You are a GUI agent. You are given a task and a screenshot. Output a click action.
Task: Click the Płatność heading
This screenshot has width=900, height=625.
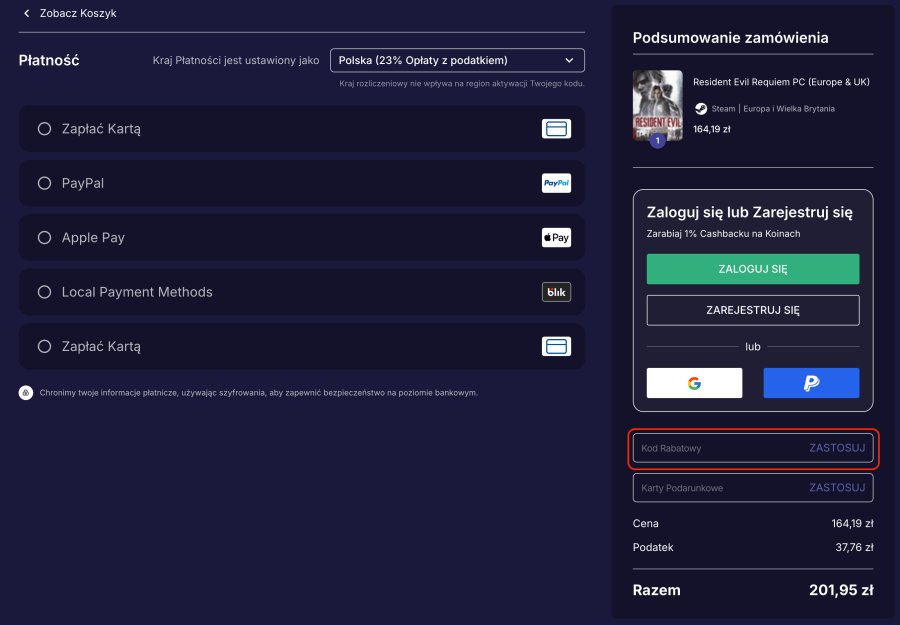point(49,60)
